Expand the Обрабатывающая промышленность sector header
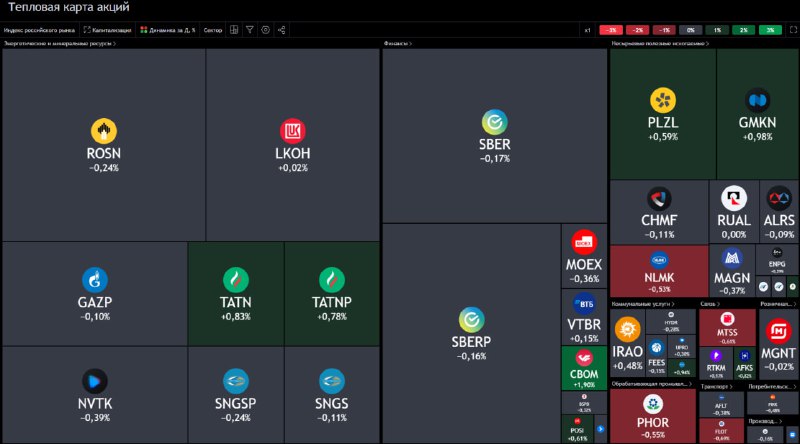 (652, 384)
